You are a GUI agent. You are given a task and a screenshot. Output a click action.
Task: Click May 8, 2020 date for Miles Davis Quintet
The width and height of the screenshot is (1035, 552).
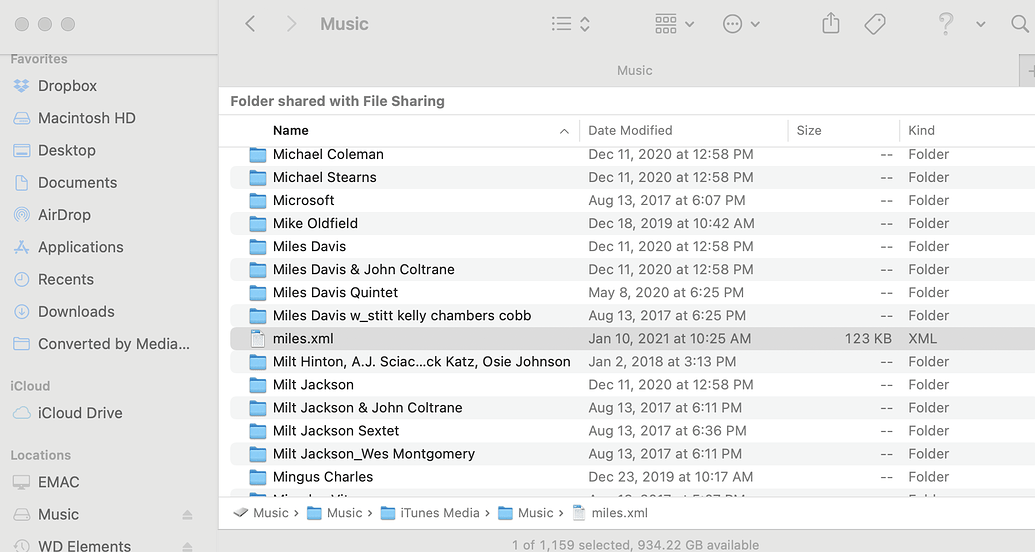[666, 293]
